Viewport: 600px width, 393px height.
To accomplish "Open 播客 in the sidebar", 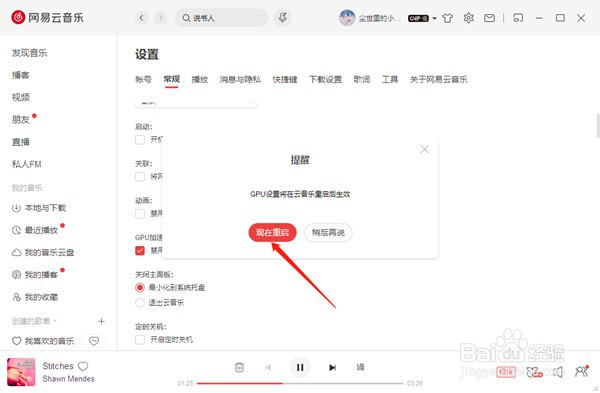I will [21, 75].
